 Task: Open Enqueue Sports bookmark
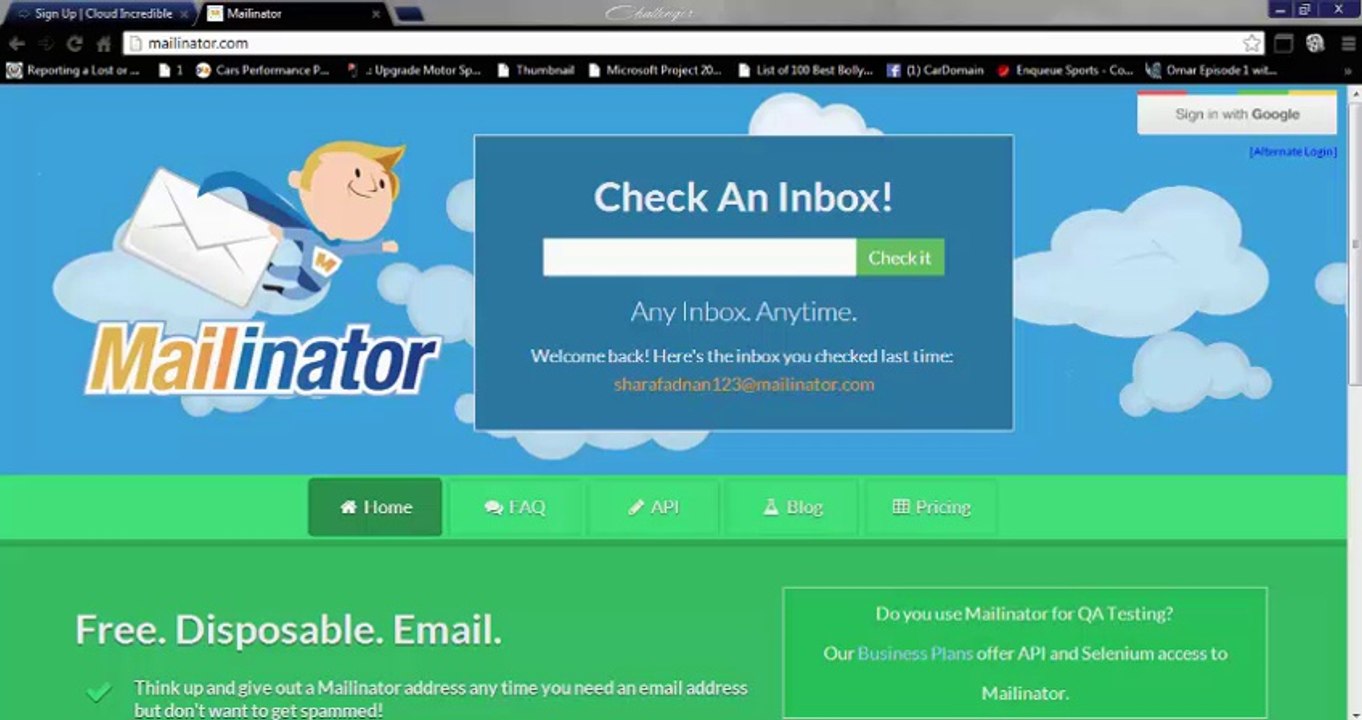(x=1065, y=71)
